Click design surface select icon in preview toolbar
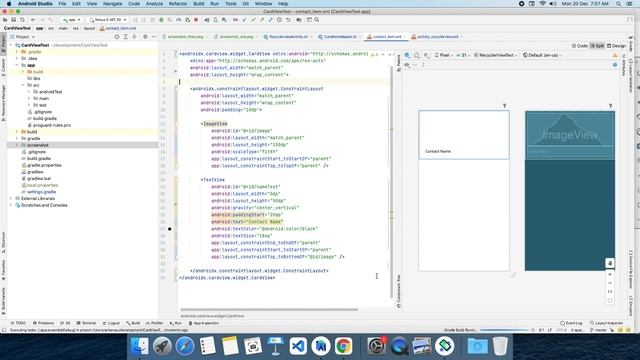The height and width of the screenshot is (360, 640). (407, 55)
